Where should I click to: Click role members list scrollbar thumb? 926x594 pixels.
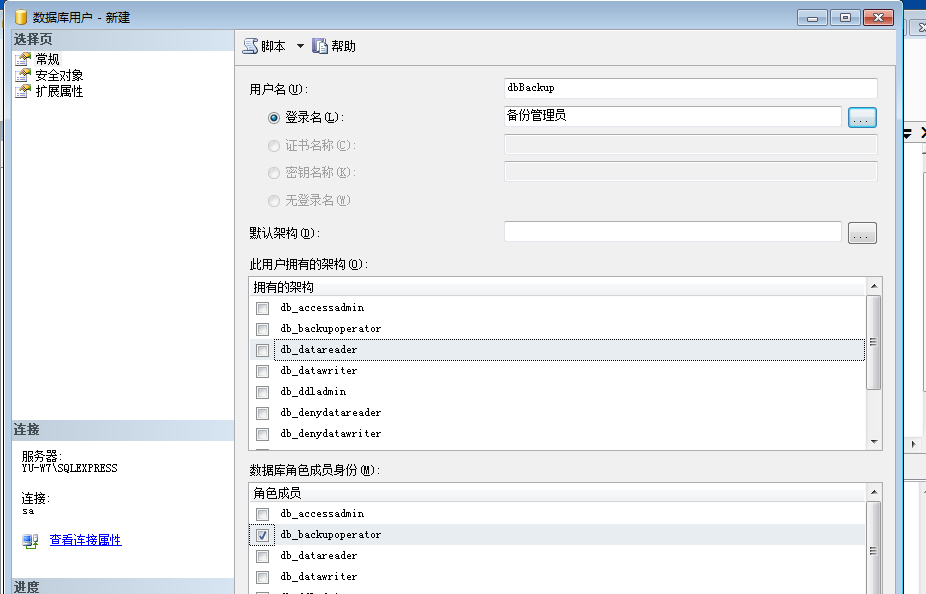[873, 549]
